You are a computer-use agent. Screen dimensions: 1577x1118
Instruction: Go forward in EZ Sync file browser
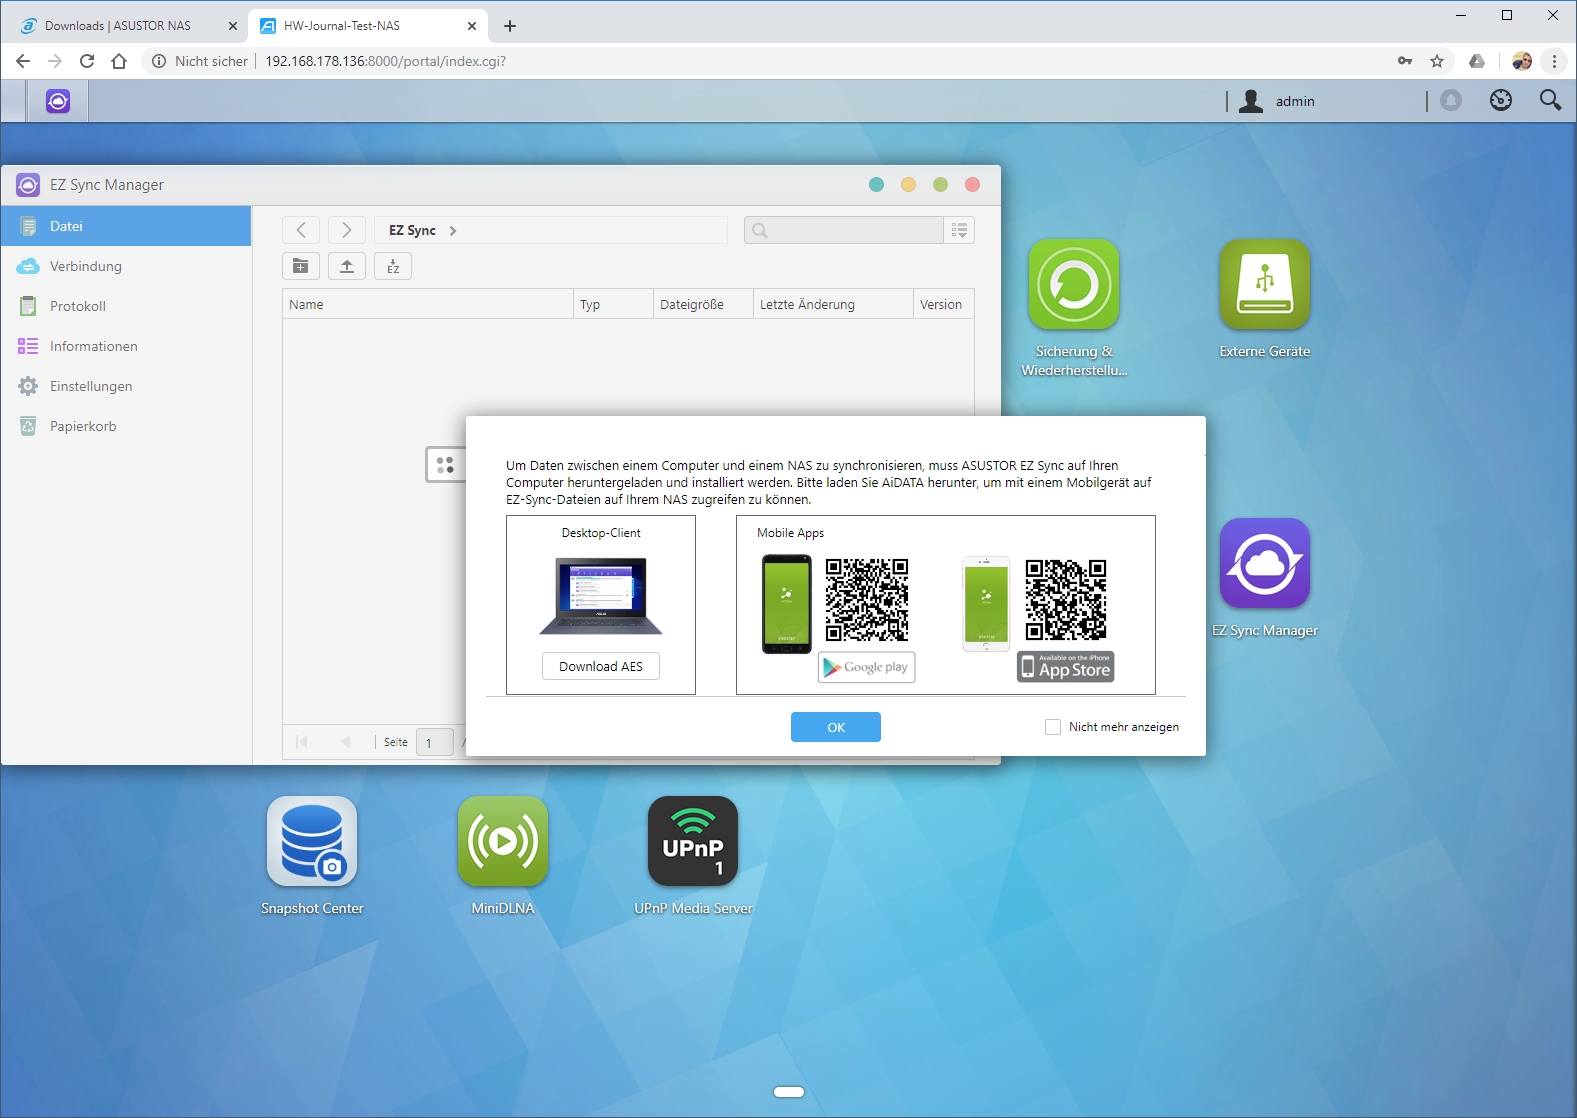click(x=347, y=230)
